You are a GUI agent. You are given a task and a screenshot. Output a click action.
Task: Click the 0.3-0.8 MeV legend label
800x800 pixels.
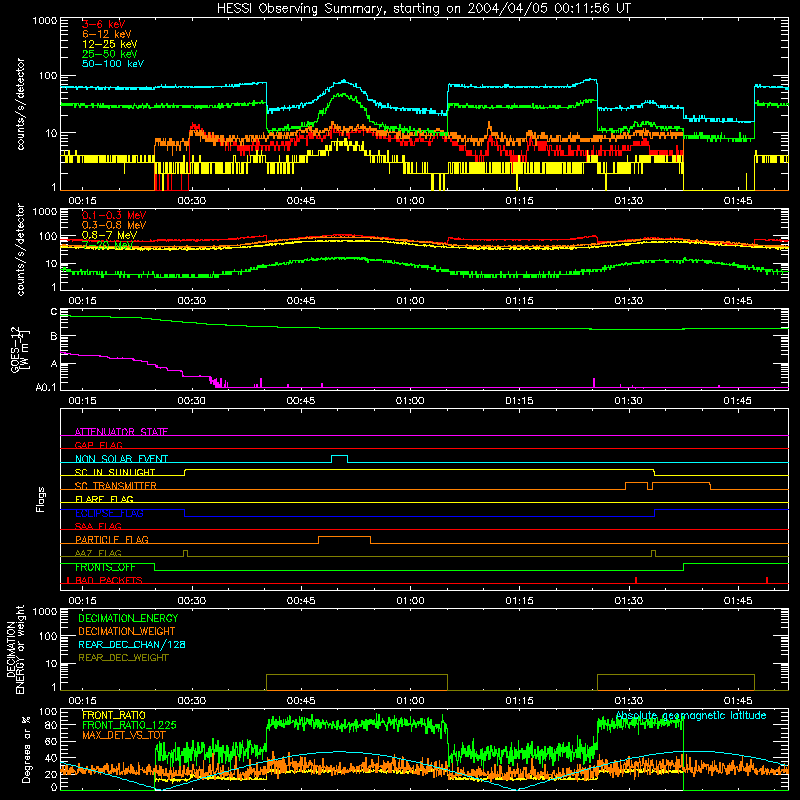pos(114,225)
